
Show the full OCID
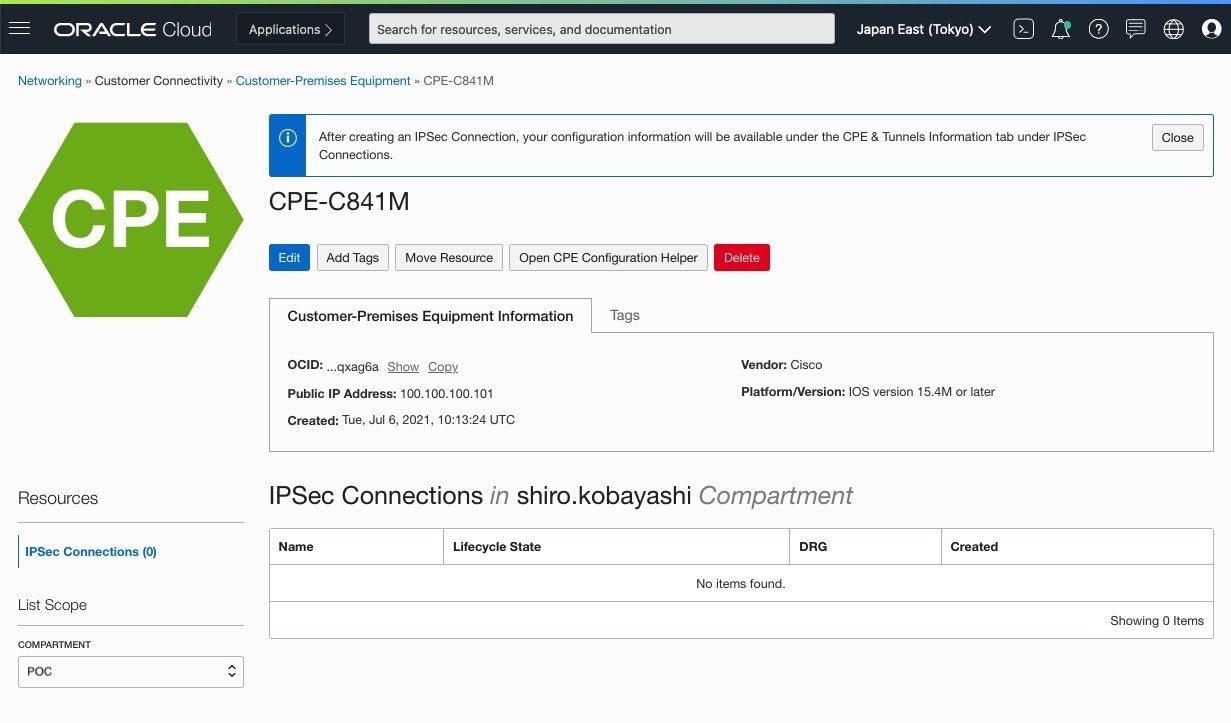click(x=403, y=367)
